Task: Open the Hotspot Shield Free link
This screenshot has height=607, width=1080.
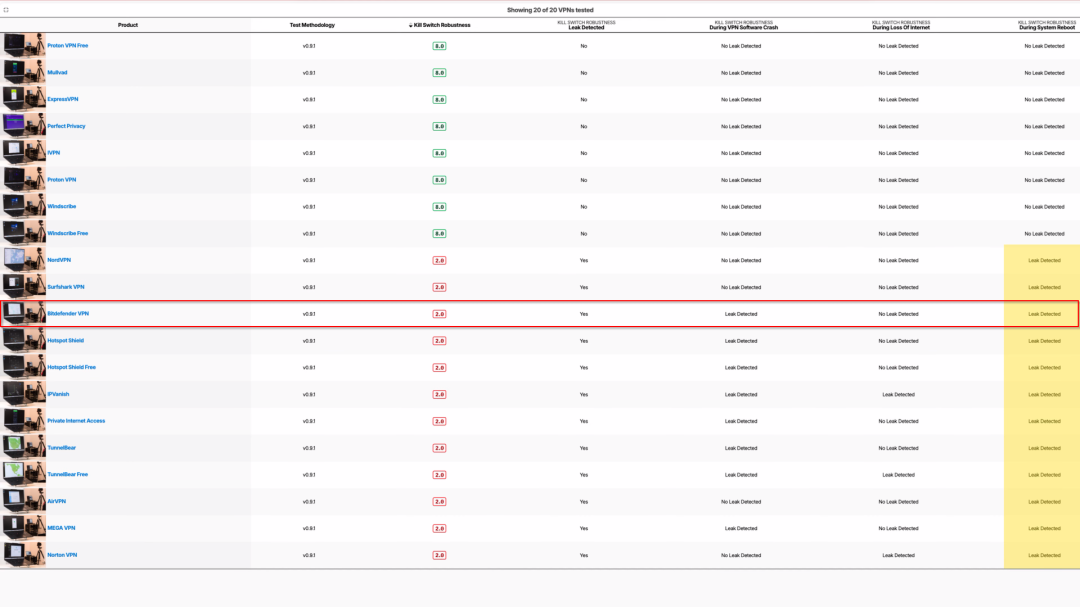Action: click(72, 367)
